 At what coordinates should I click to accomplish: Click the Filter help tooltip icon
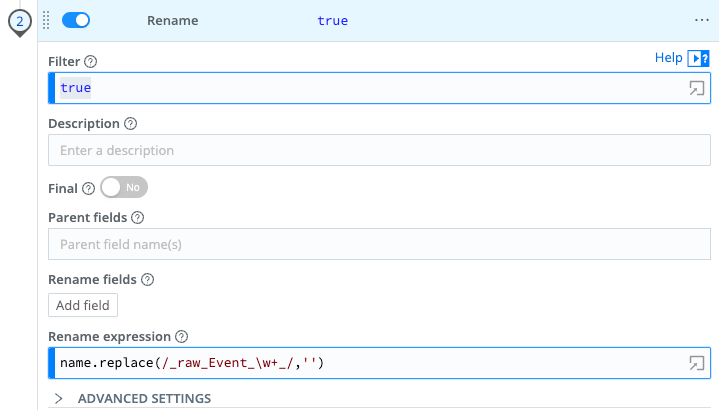coord(91,62)
